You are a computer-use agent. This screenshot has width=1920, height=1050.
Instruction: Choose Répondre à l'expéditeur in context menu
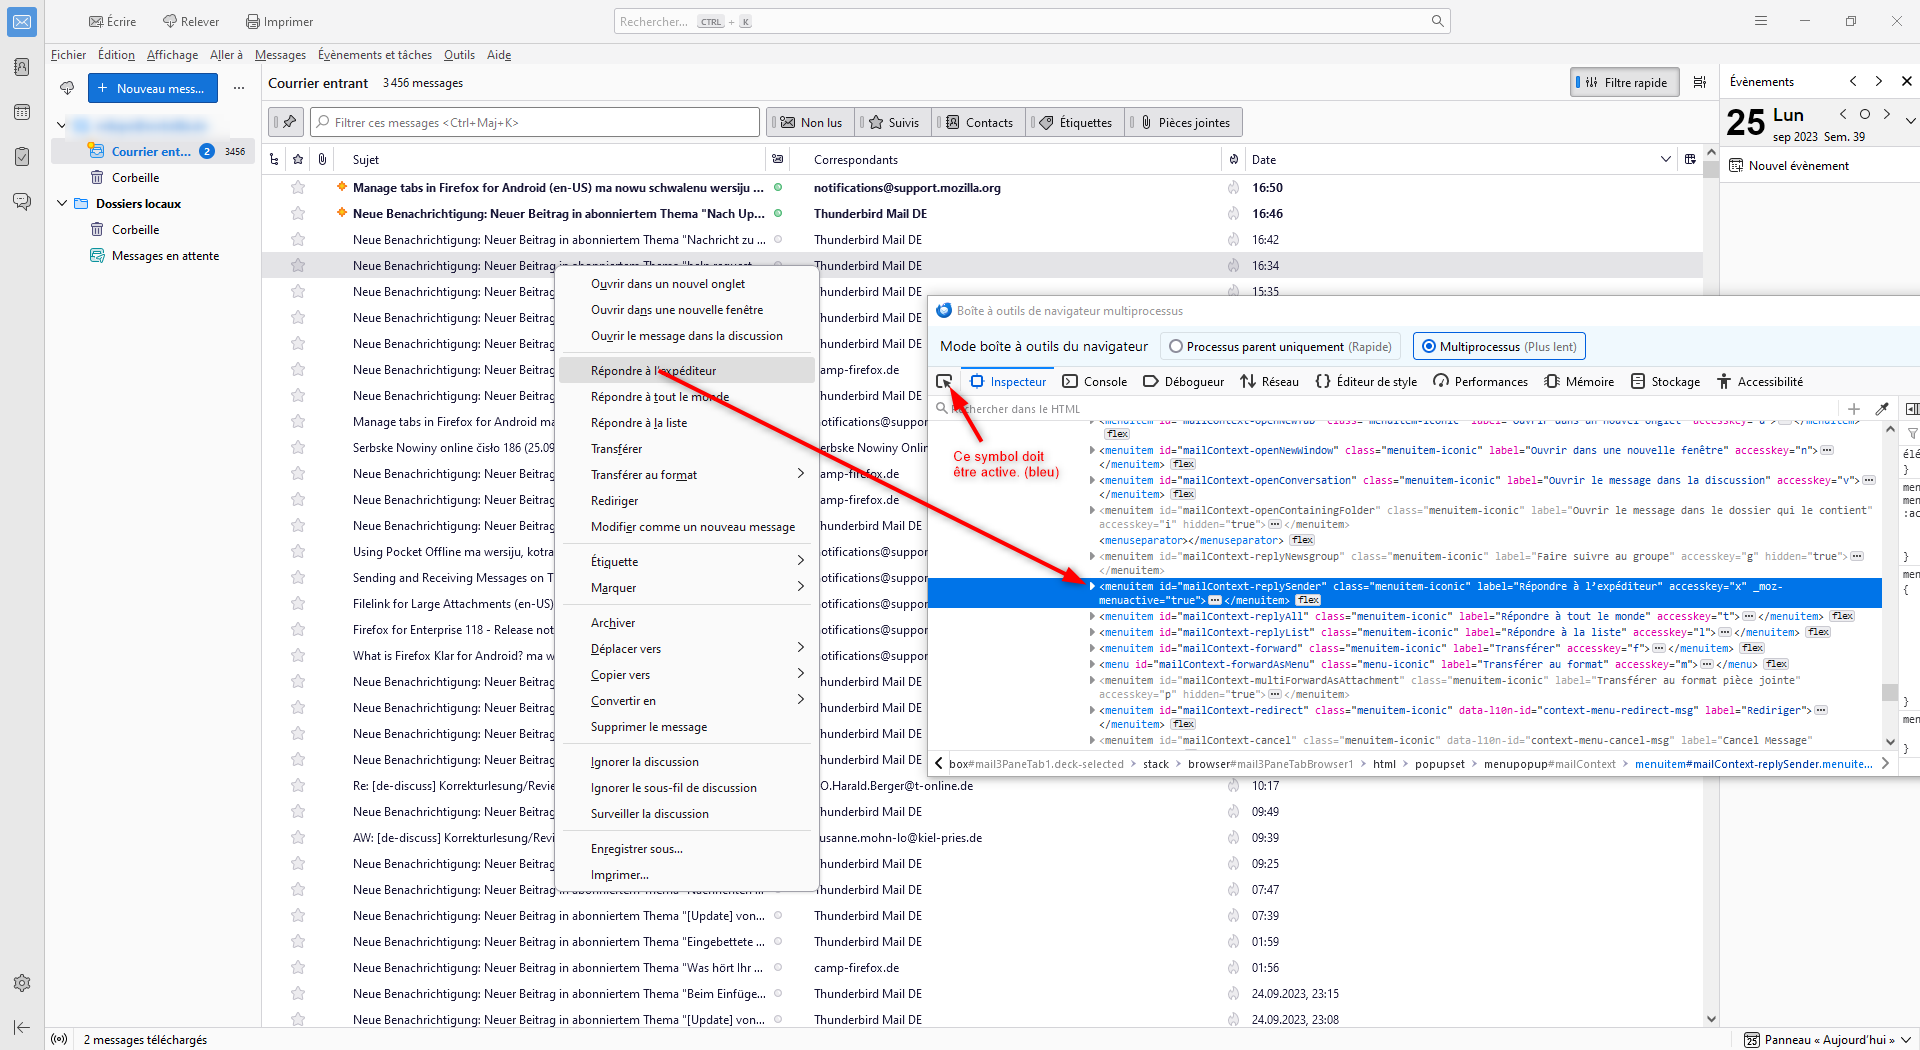click(x=688, y=370)
